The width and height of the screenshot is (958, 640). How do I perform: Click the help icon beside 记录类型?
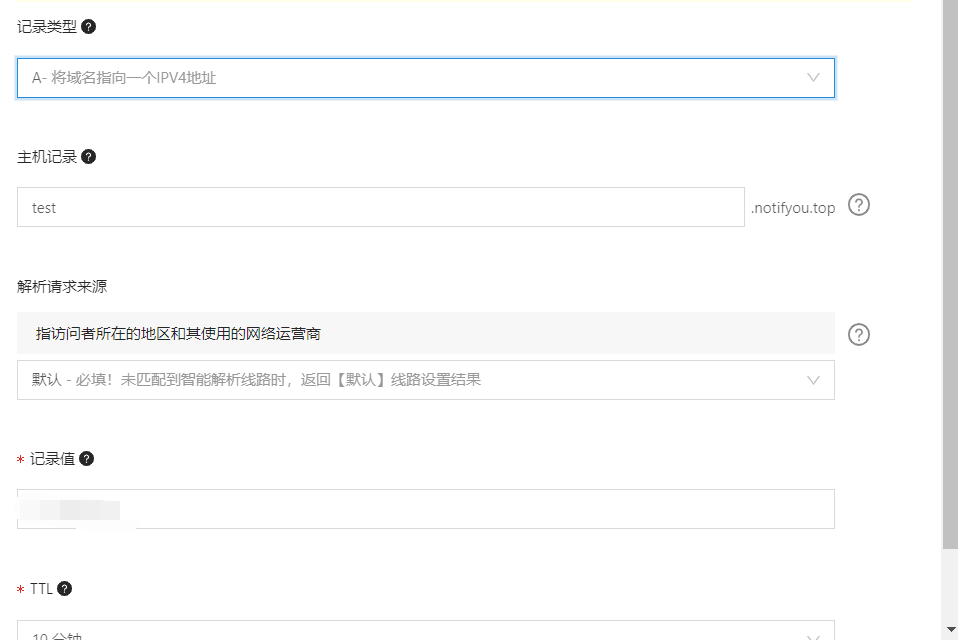(89, 27)
